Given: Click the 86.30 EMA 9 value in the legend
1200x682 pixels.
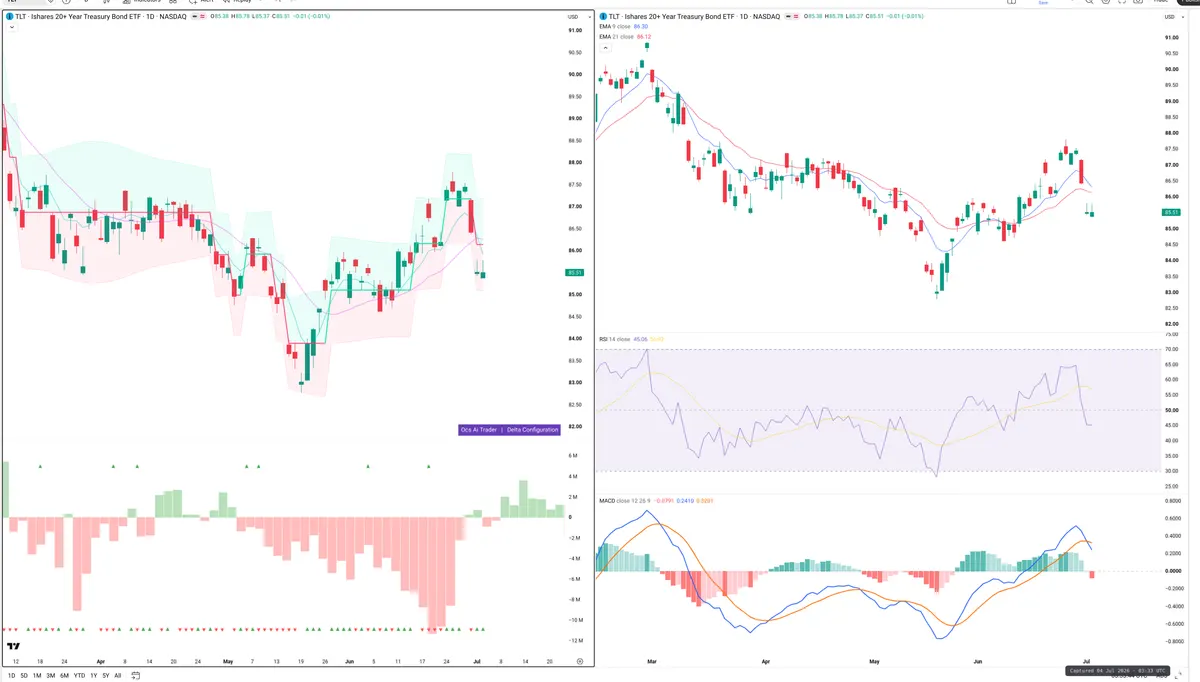Looking at the screenshot, I should tap(642, 27).
